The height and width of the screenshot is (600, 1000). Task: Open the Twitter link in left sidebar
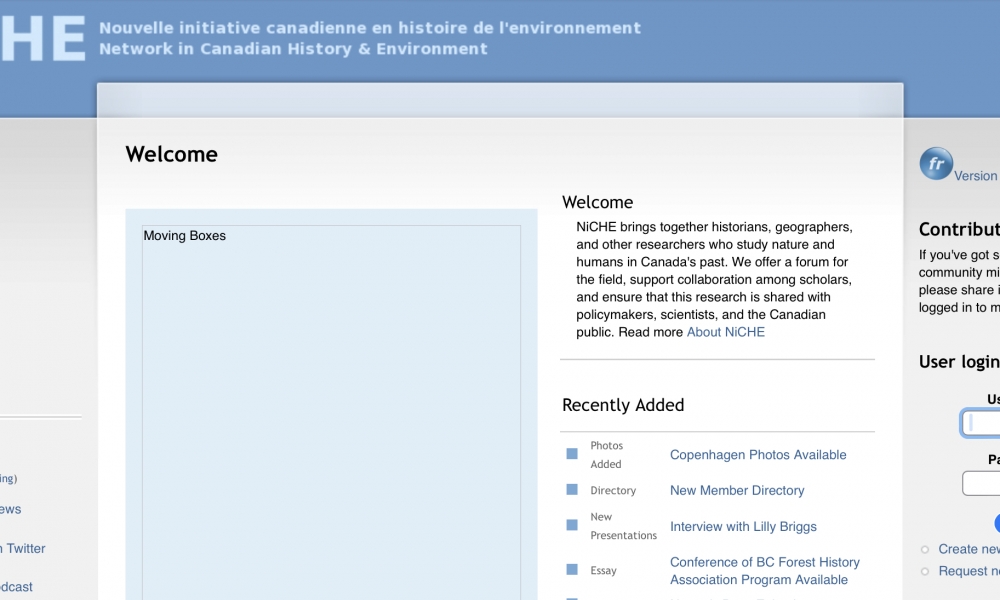[x=25, y=548]
